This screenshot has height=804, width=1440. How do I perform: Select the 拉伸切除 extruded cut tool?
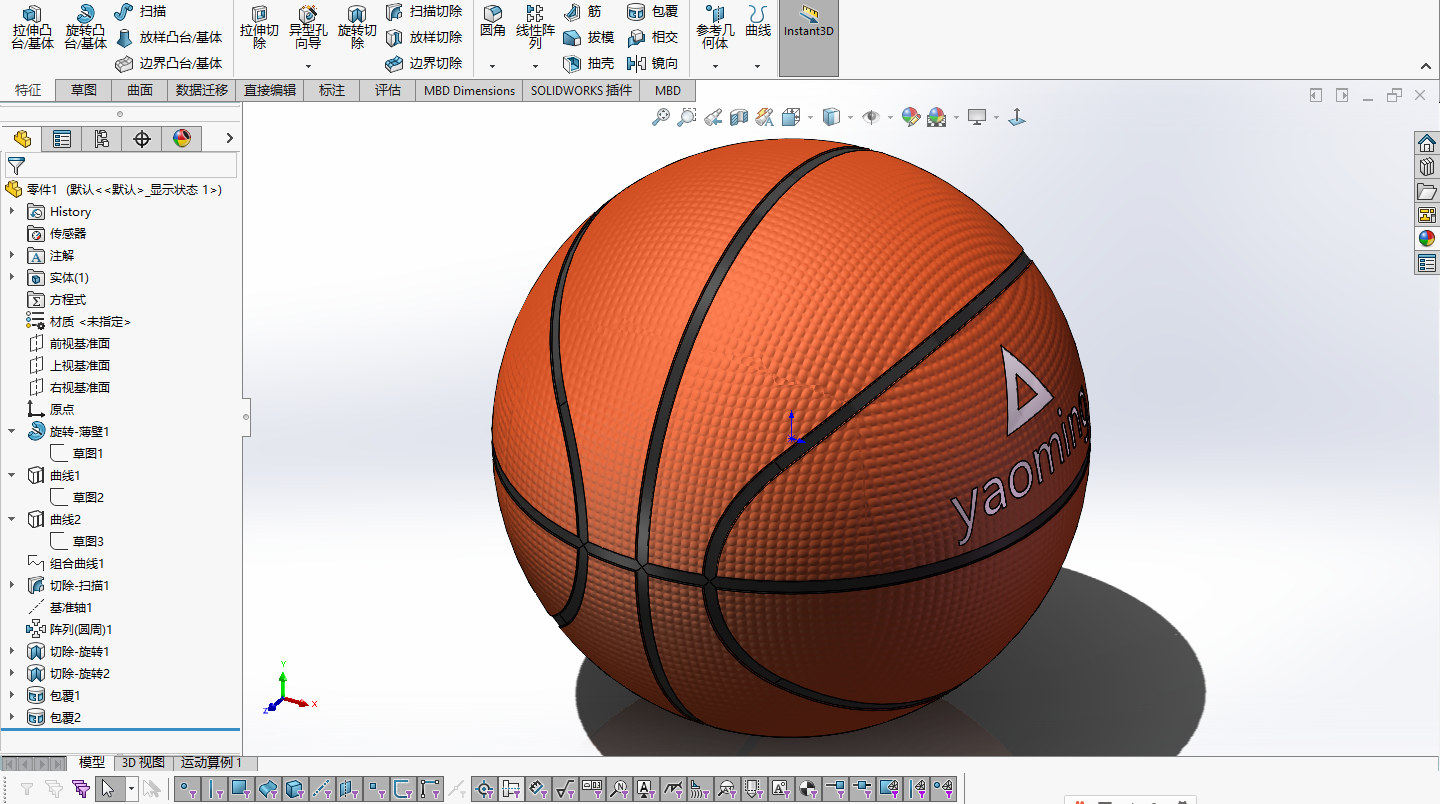coord(260,27)
